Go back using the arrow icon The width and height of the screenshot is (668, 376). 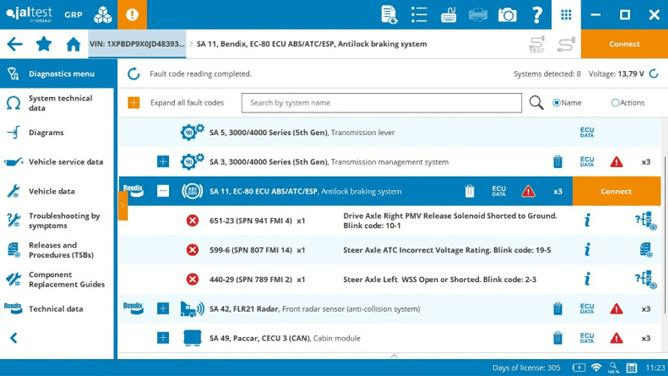(14, 44)
